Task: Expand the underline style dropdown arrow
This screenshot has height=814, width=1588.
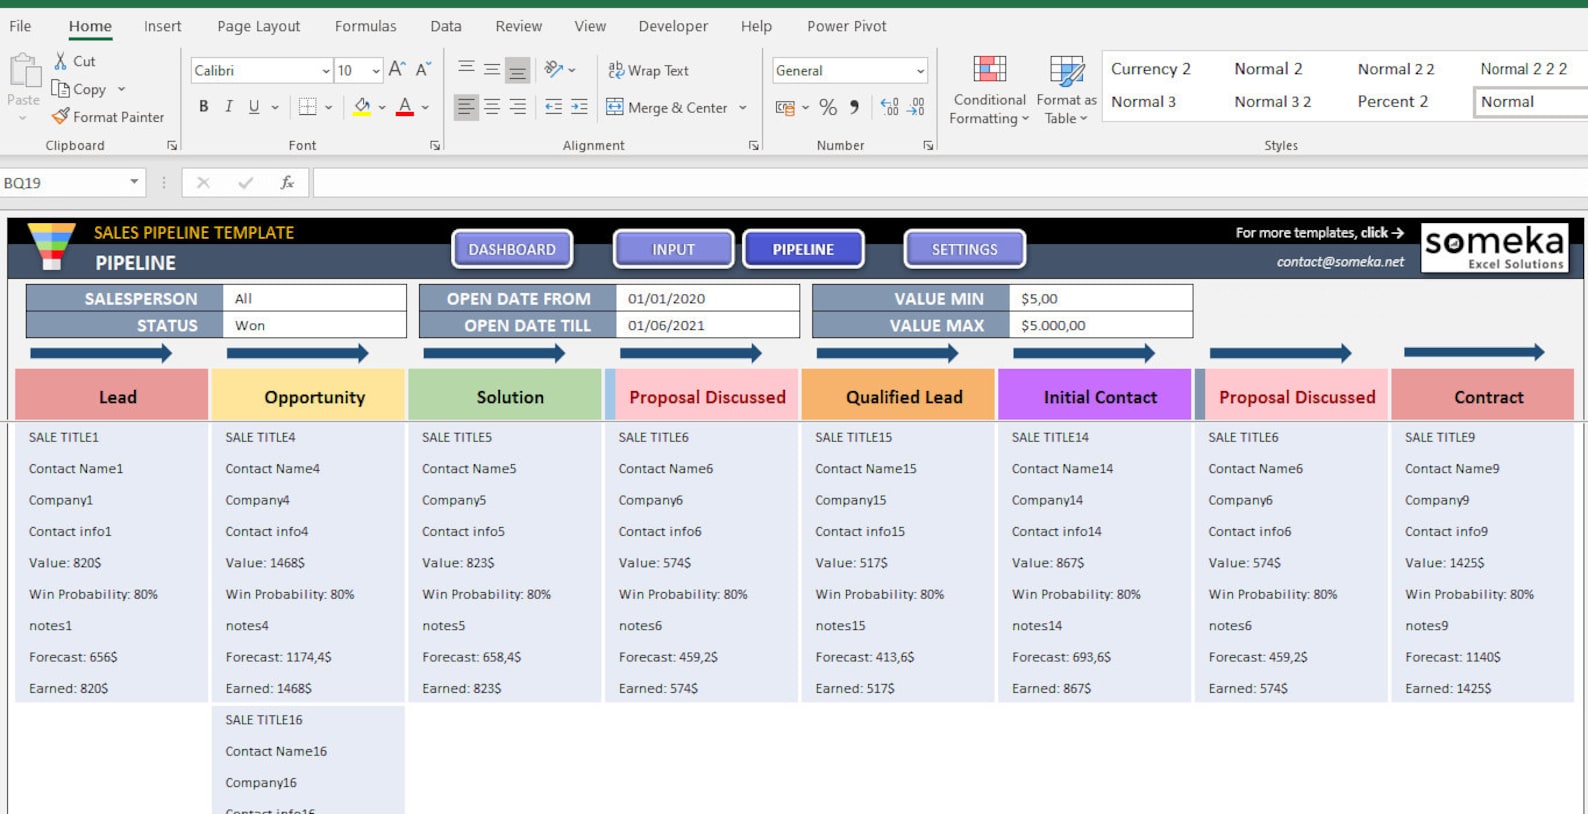Action: pos(275,107)
